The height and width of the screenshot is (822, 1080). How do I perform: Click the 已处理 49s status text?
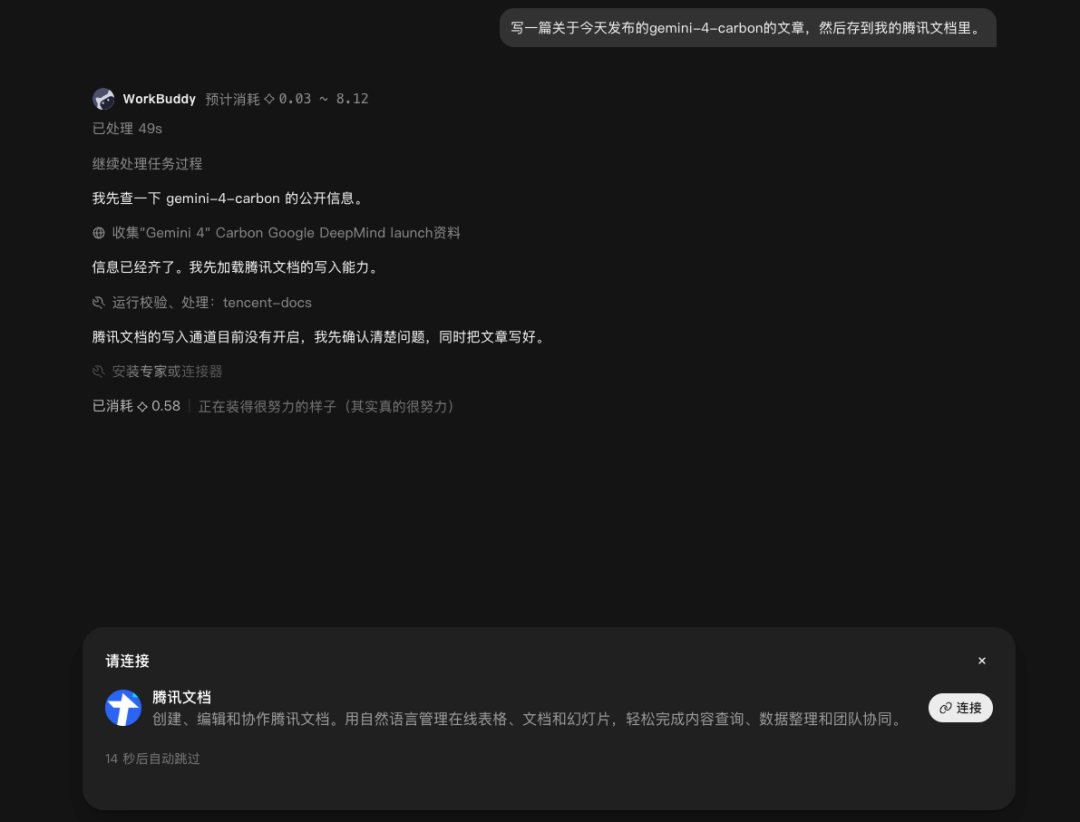127,129
